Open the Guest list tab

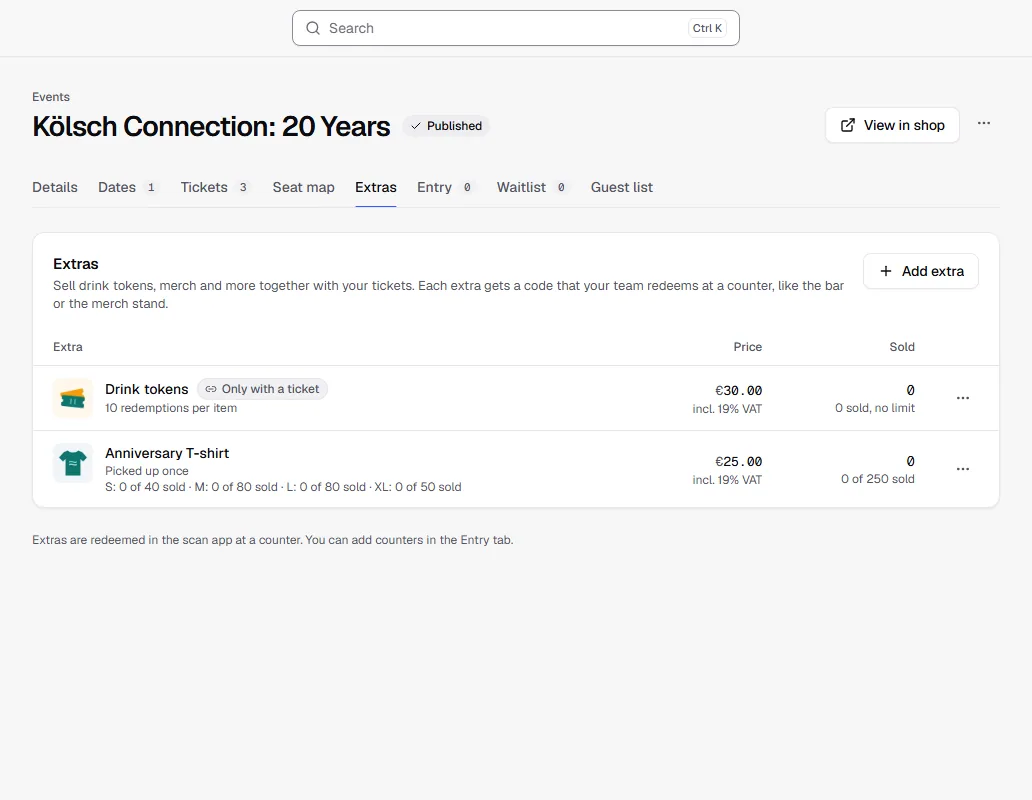coord(621,188)
